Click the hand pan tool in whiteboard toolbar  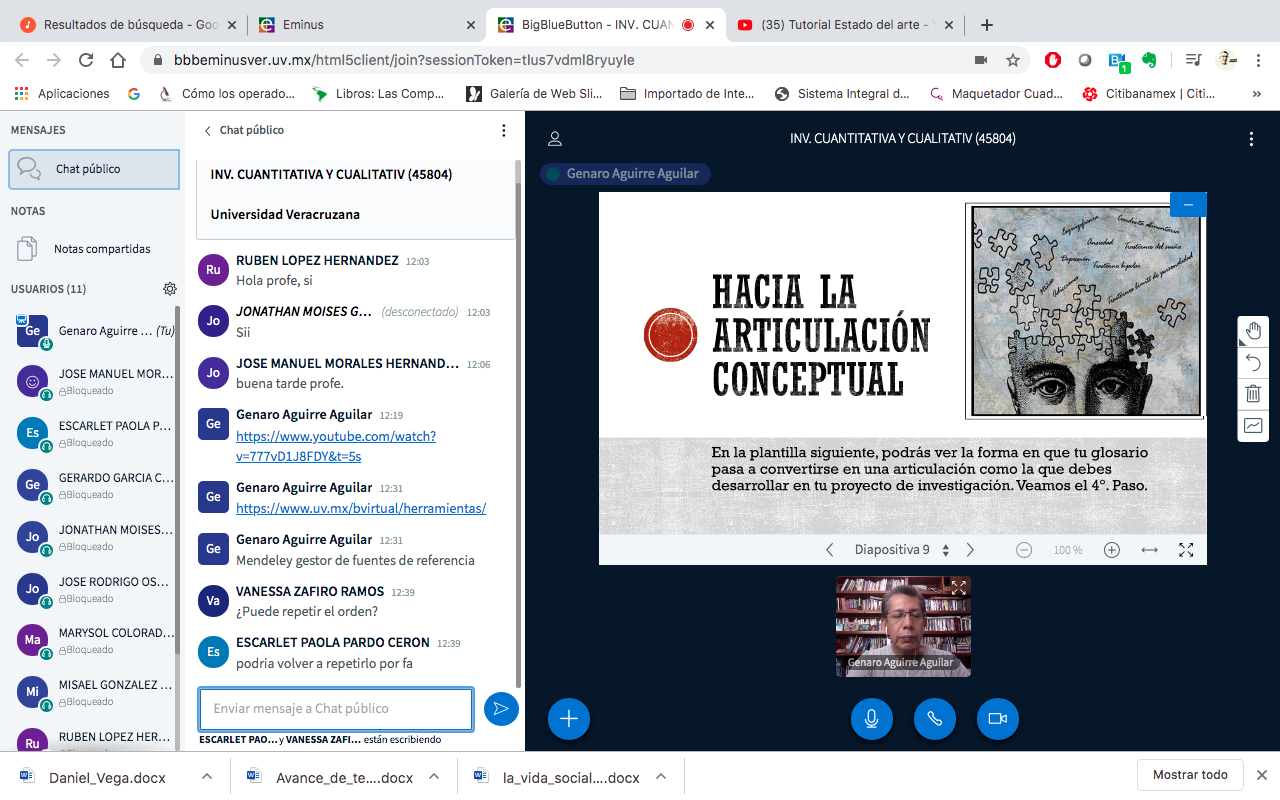click(1253, 331)
